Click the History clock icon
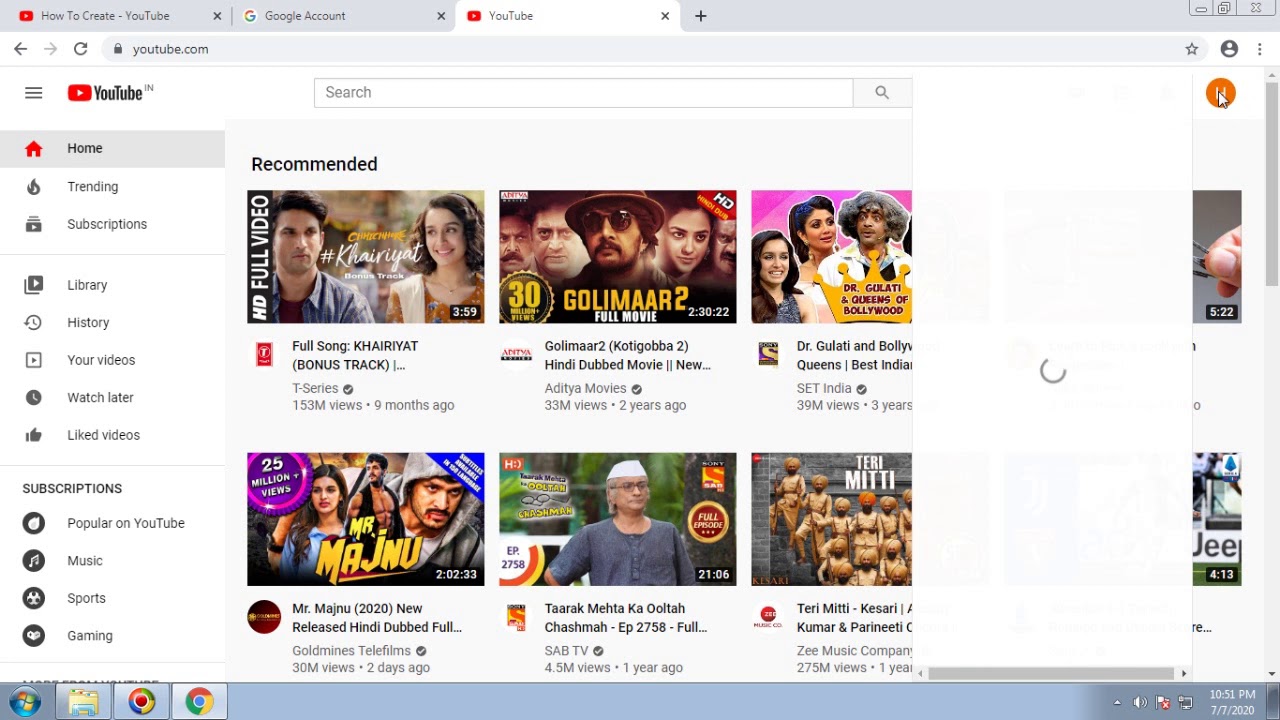 coord(34,322)
